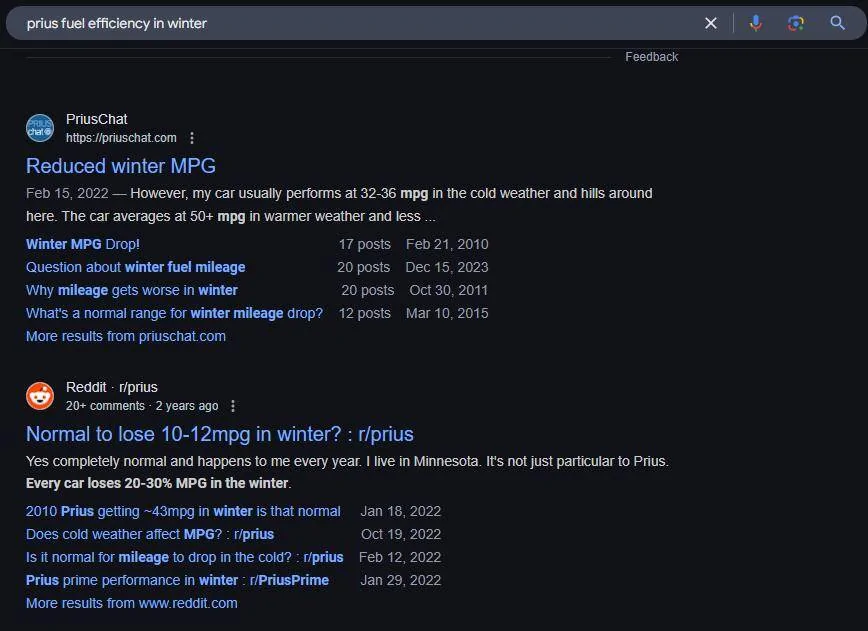Click the 'Mar 10, 2015' date
This screenshot has height=631, width=868.
point(447,313)
